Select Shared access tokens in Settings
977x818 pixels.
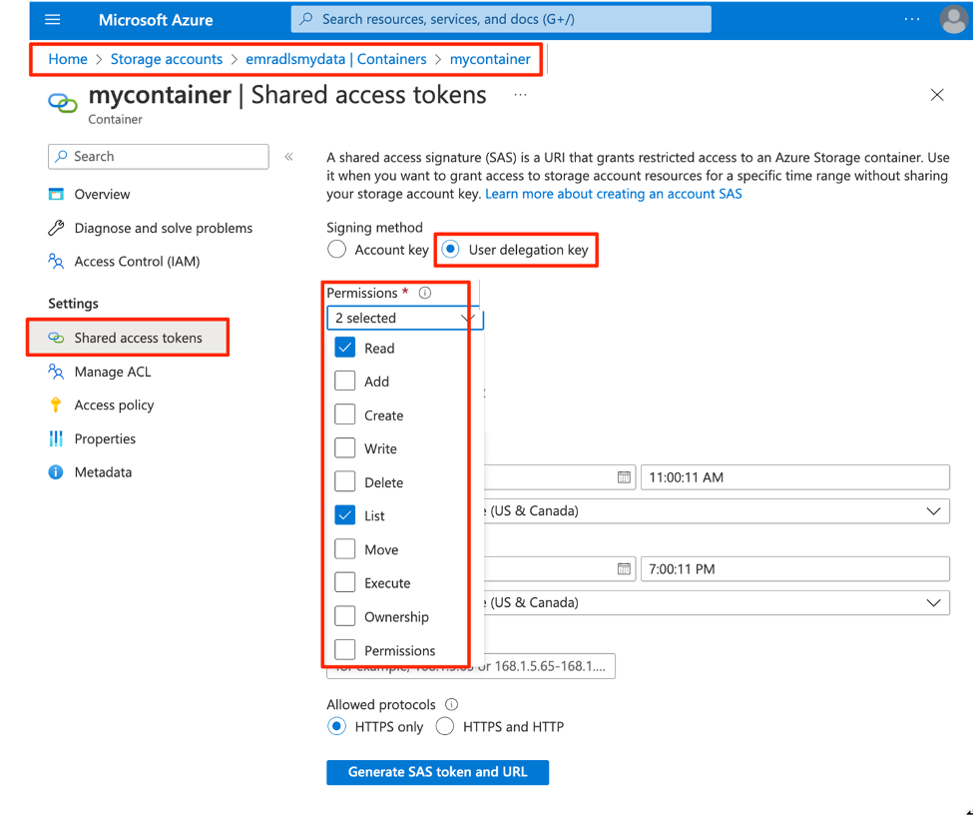pos(128,338)
